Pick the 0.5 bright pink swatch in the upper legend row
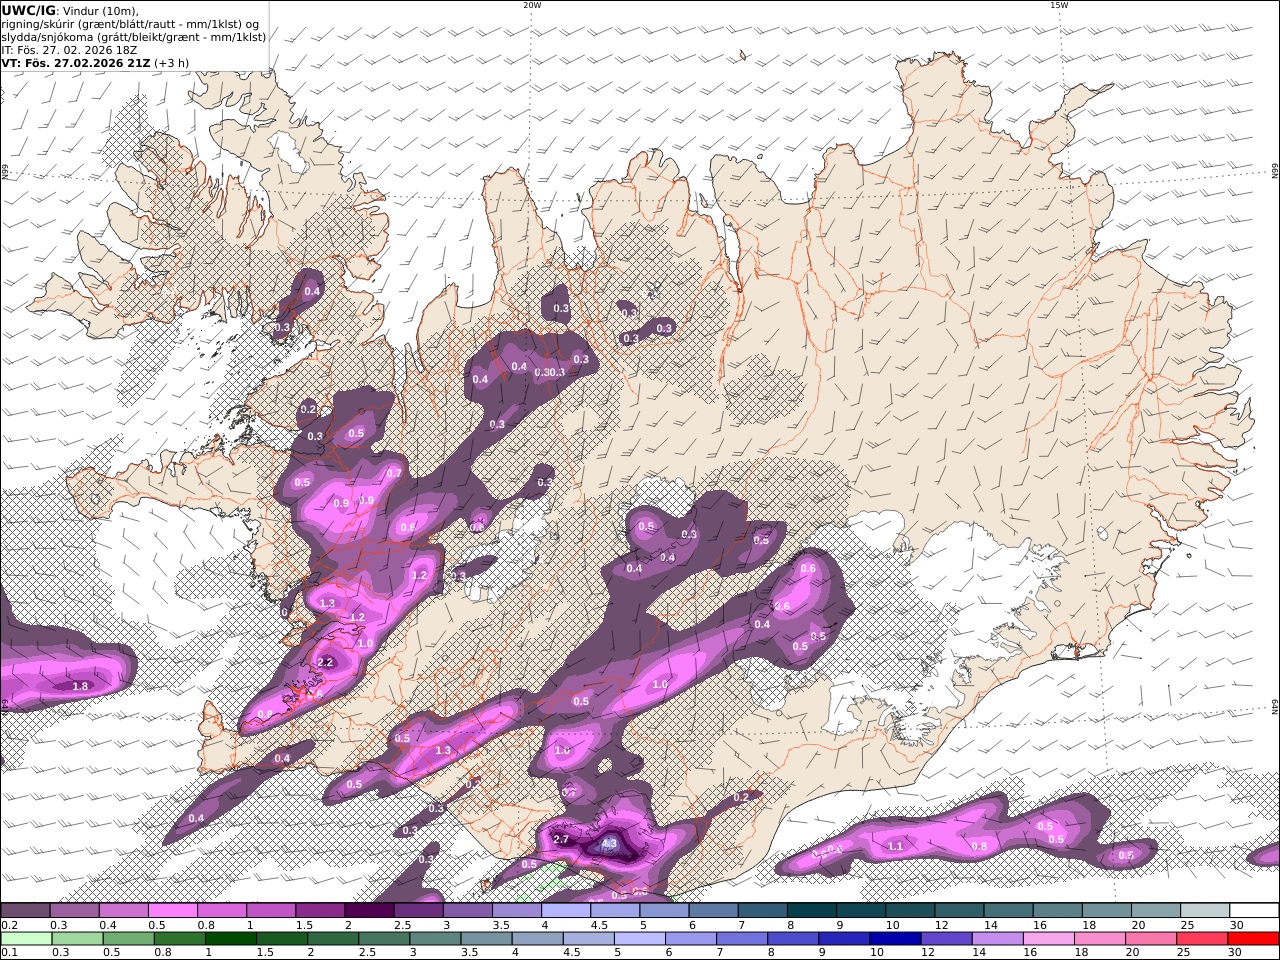This screenshot has height=960, width=1280. 173,911
